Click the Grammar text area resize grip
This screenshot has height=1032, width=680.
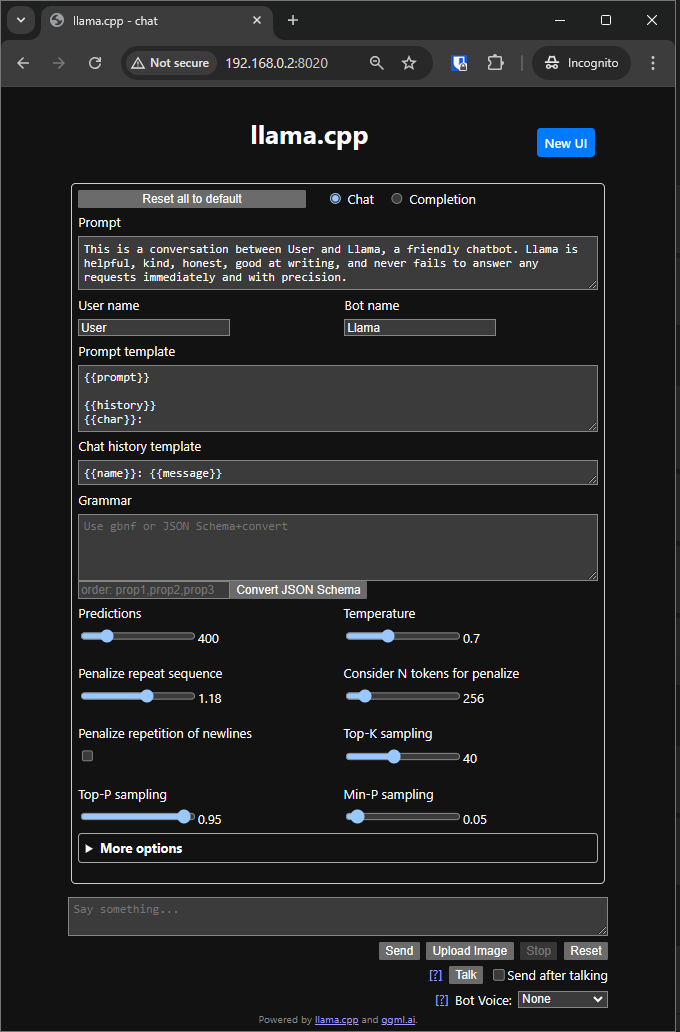click(x=593, y=576)
